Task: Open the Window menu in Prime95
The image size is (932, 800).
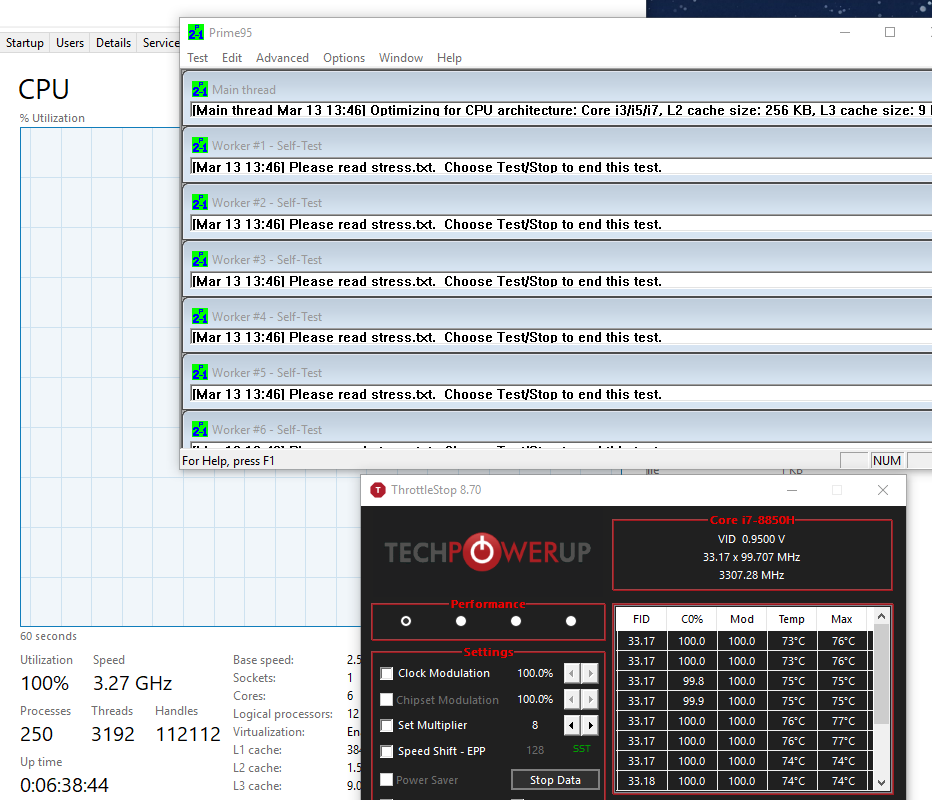Action: [x=401, y=58]
